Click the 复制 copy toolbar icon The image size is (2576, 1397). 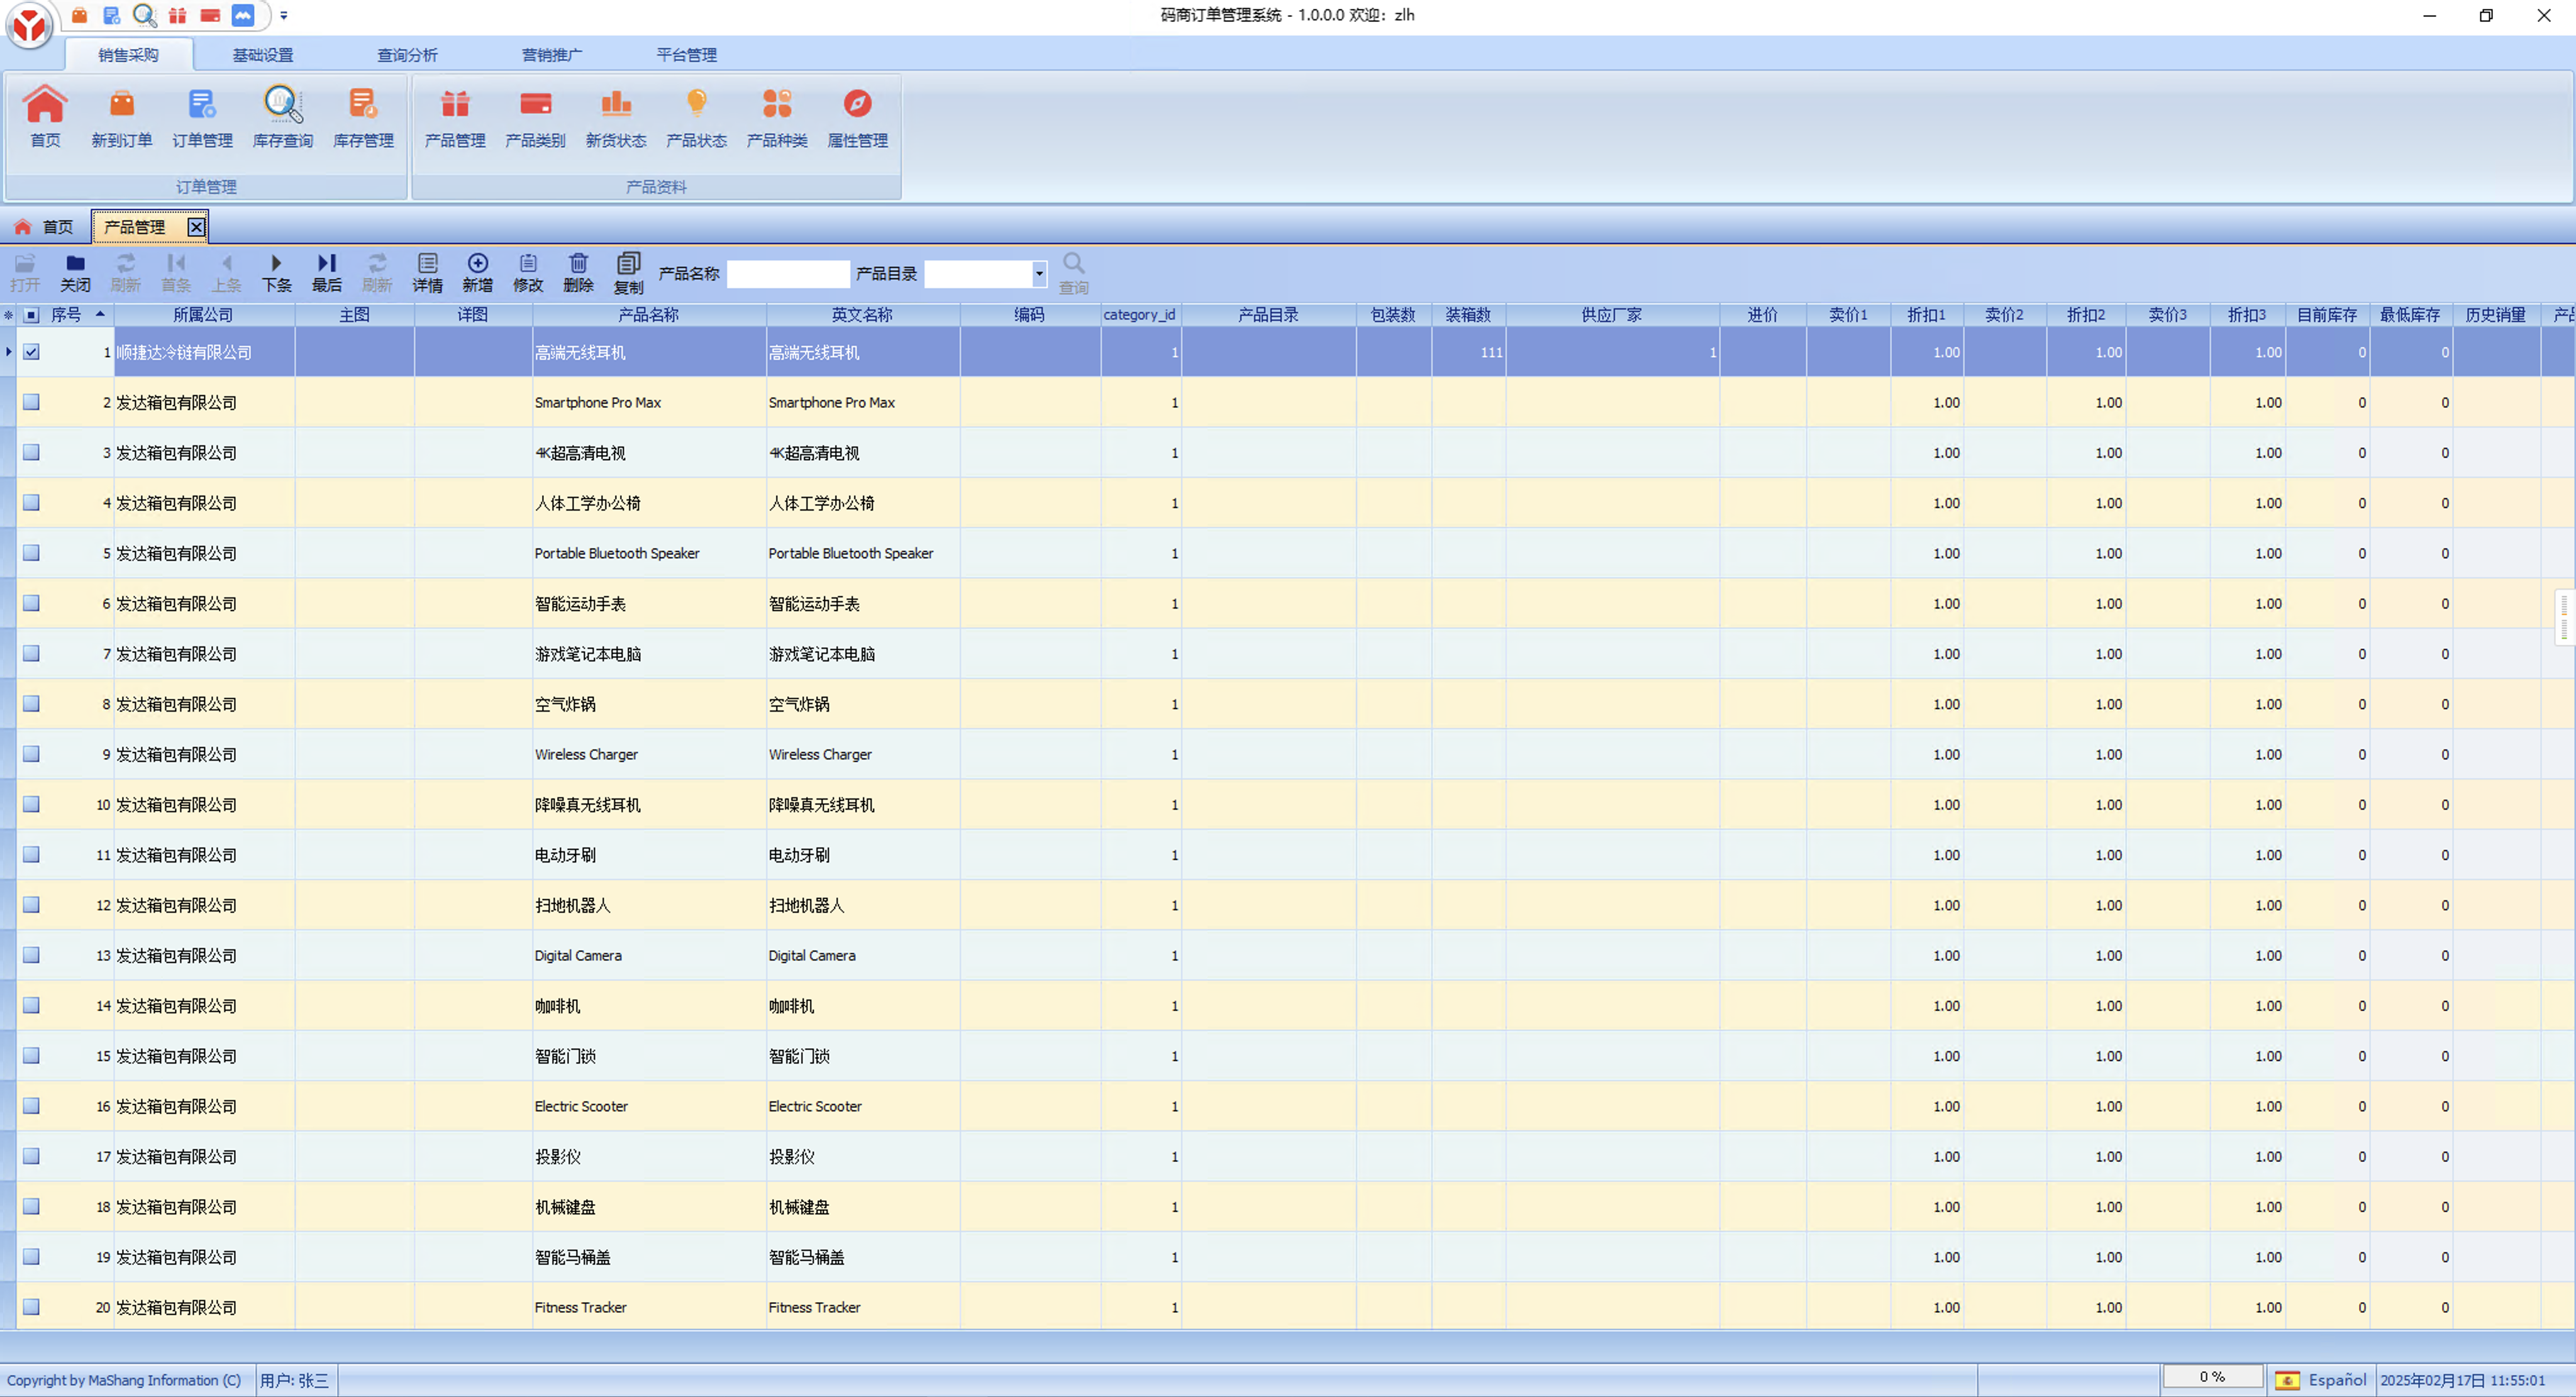(x=628, y=272)
